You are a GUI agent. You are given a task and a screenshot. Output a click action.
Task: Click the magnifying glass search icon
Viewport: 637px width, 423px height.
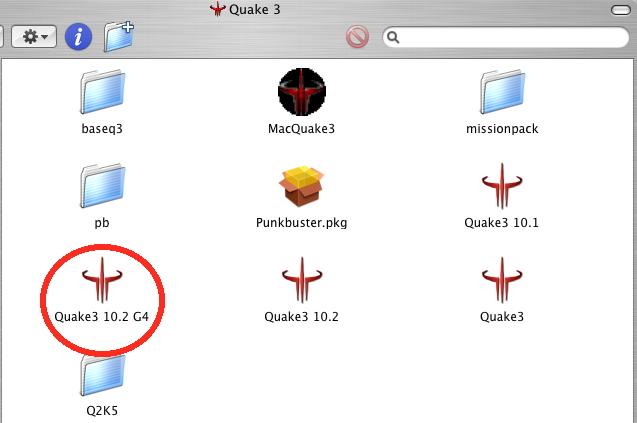(x=393, y=37)
